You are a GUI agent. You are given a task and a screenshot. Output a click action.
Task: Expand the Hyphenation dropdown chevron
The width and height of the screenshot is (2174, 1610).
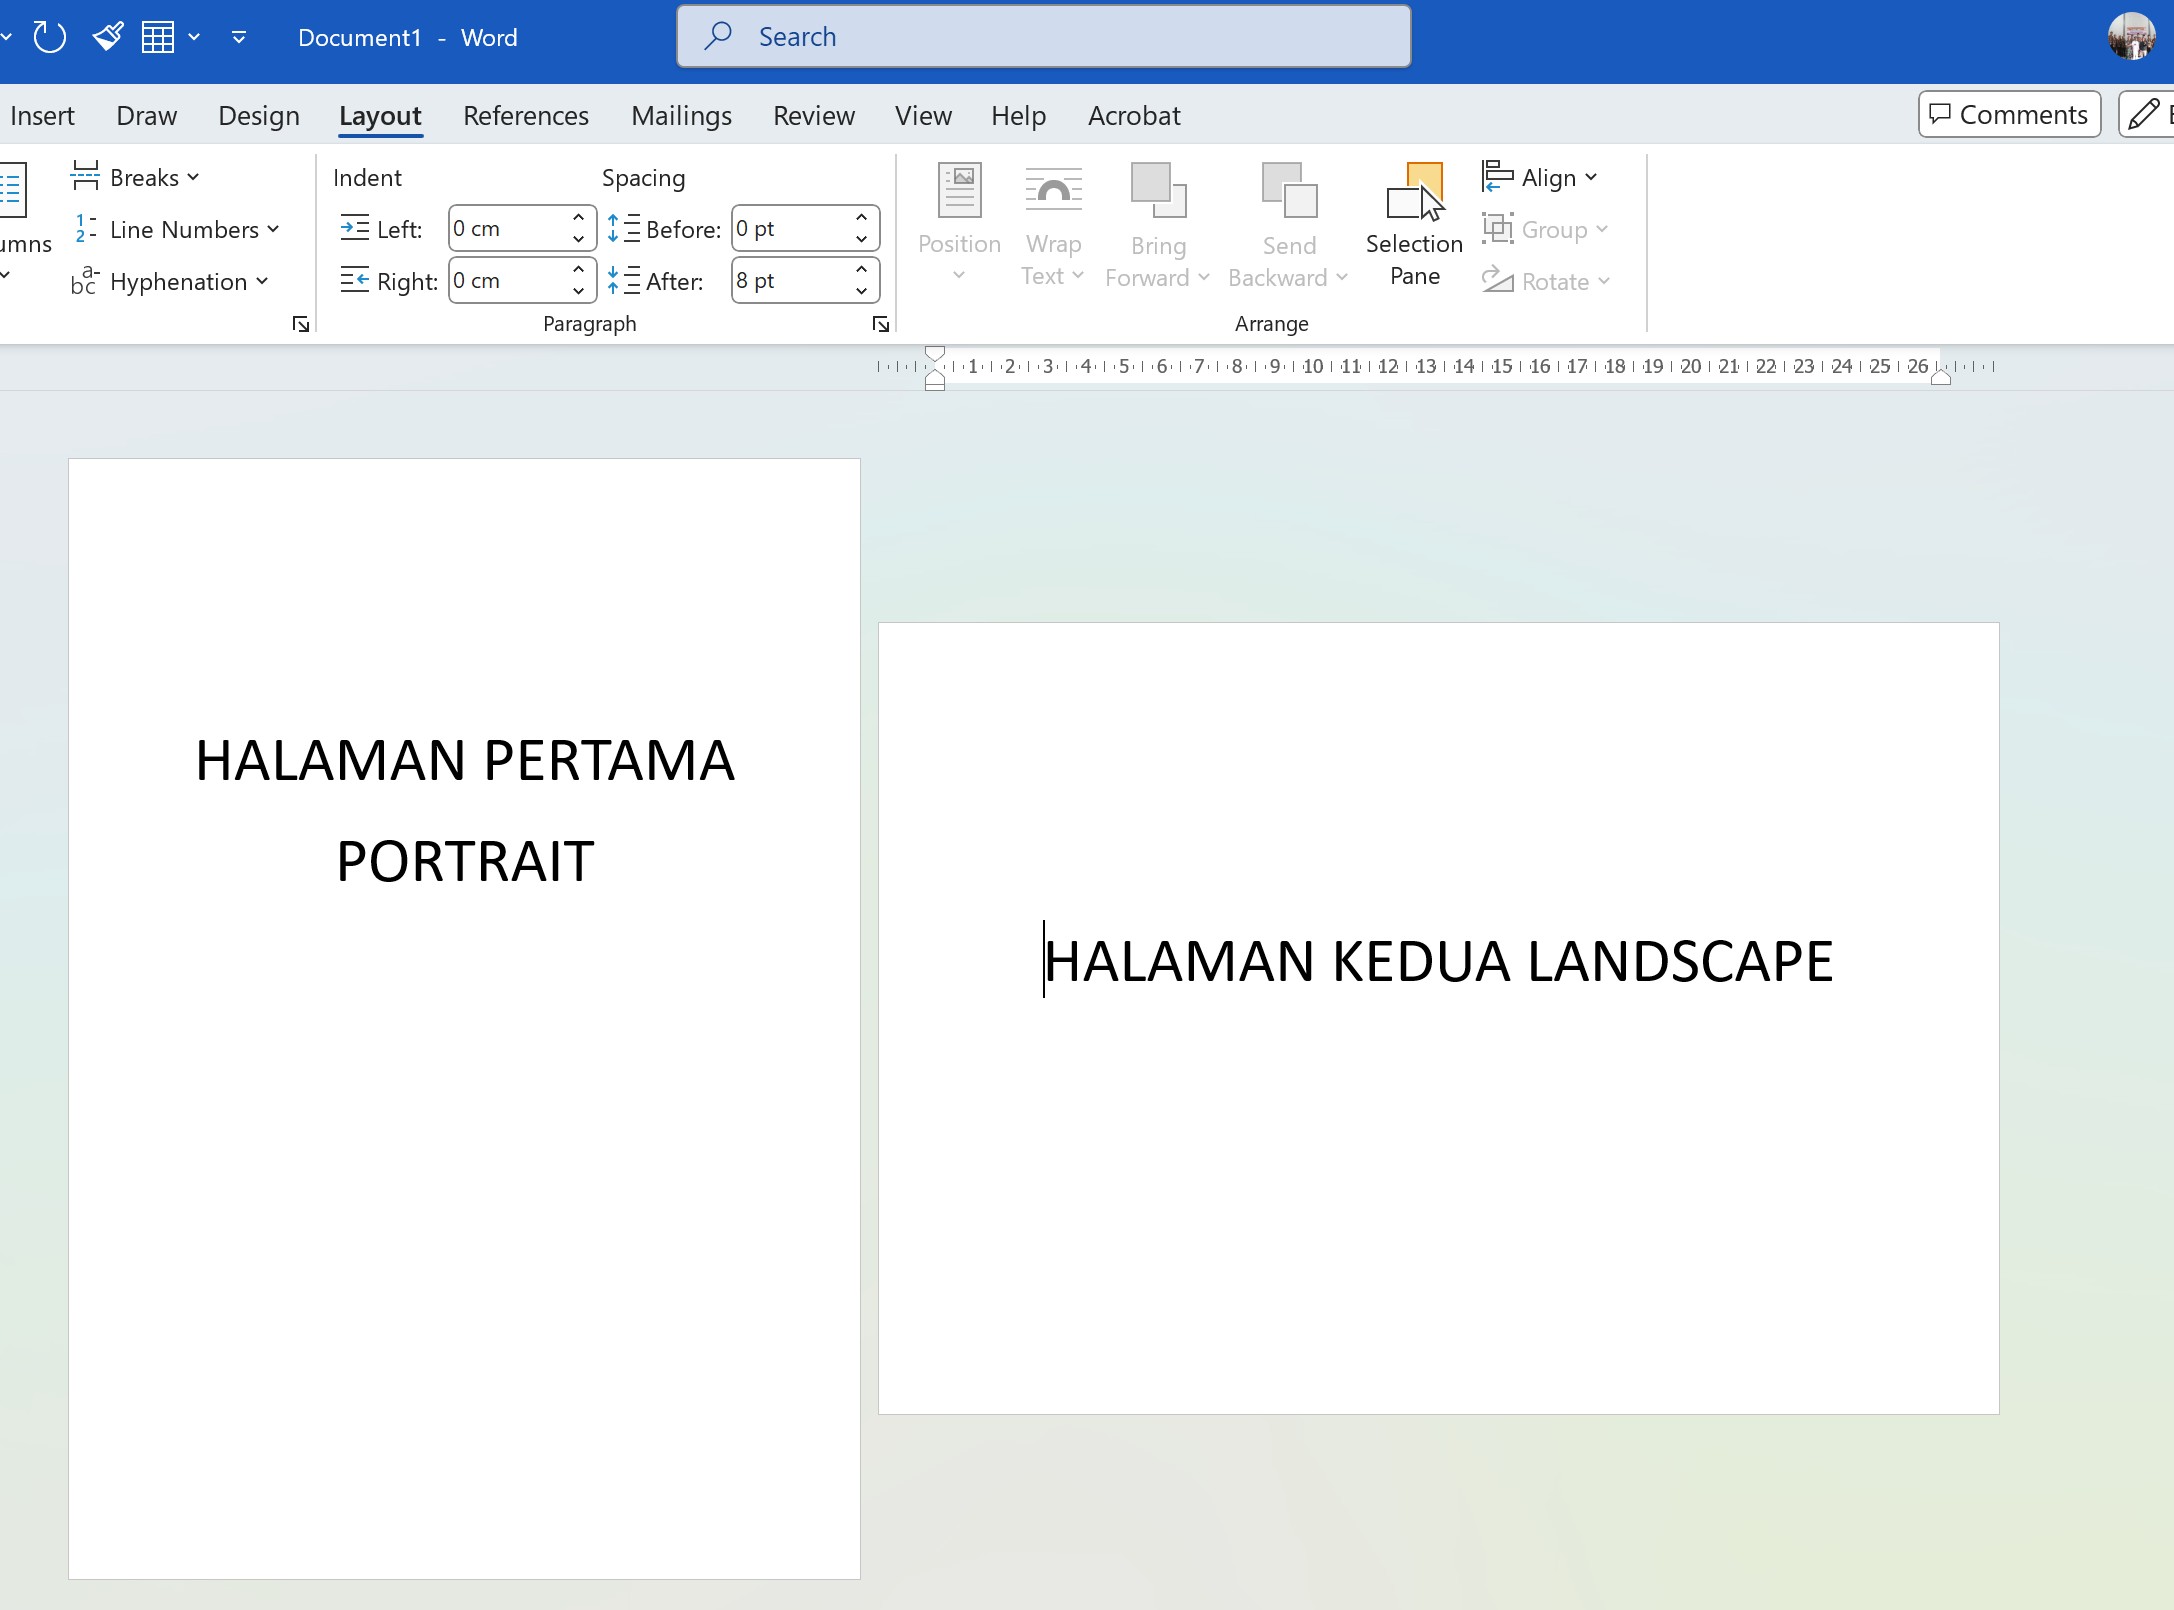point(261,281)
